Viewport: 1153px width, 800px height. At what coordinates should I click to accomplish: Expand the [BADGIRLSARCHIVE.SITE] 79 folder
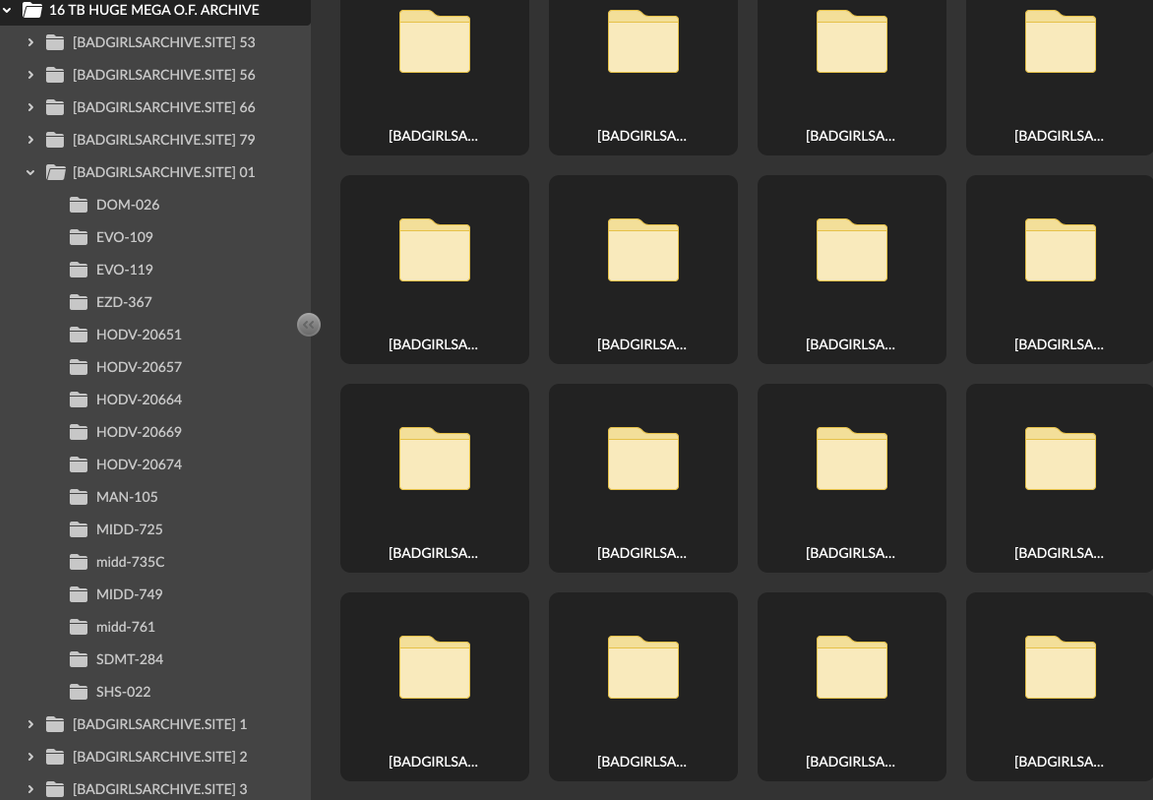(30, 140)
